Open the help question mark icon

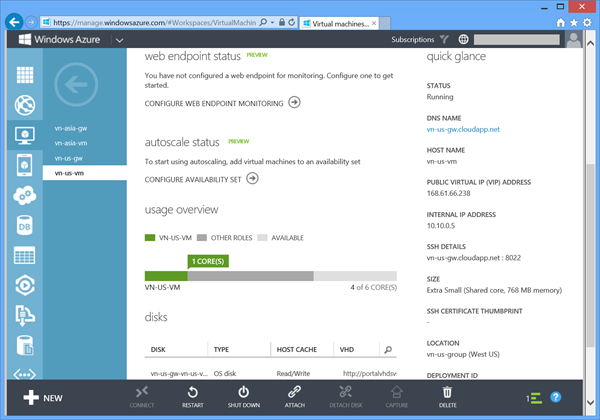[556, 397]
